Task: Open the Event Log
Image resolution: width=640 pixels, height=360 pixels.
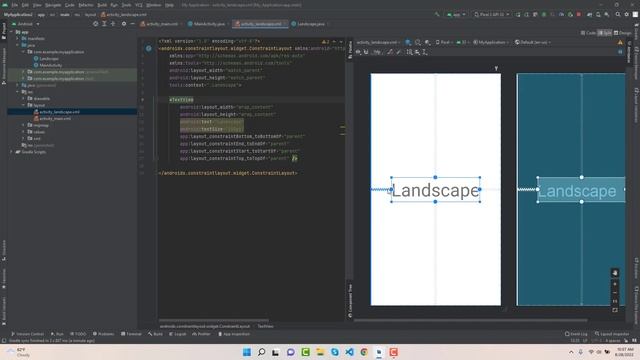Action: pos(576,334)
